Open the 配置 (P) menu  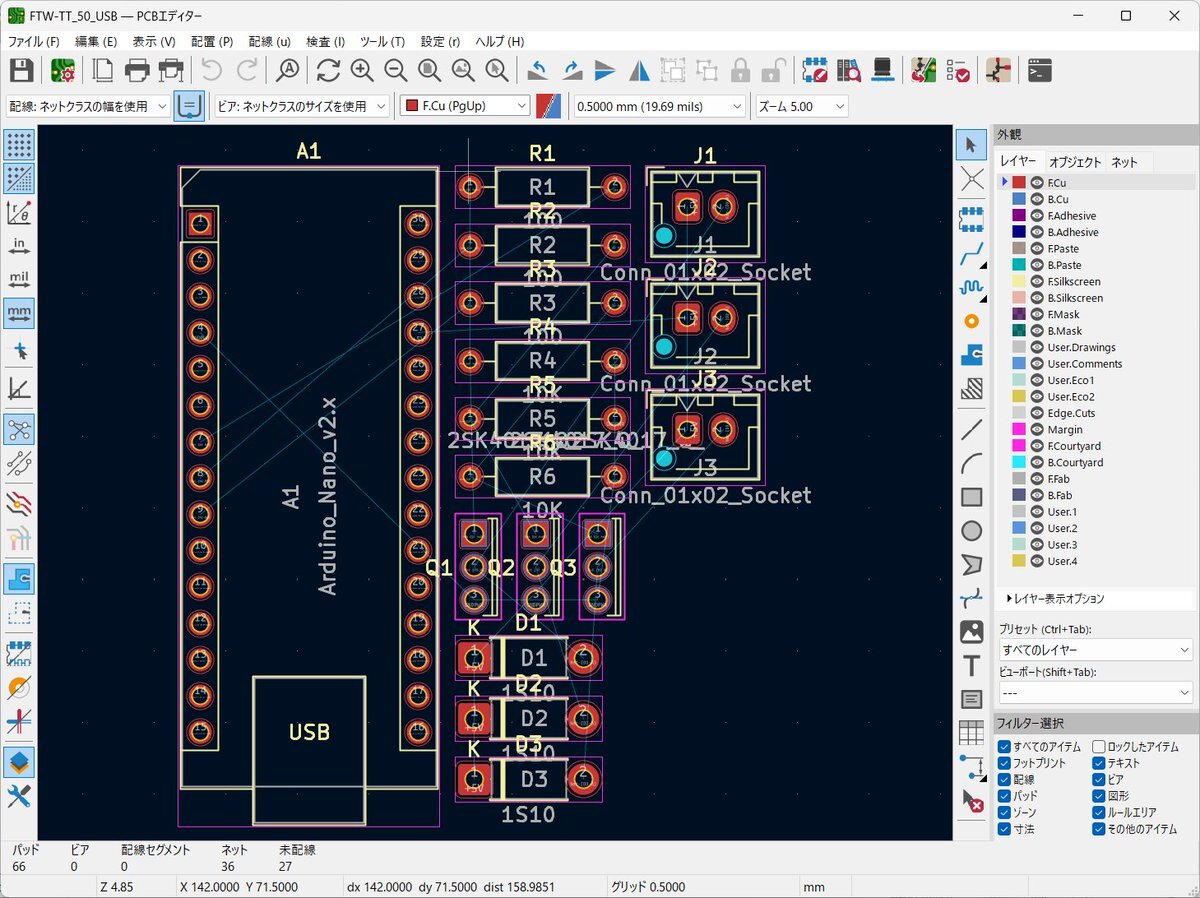[x=212, y=42]
